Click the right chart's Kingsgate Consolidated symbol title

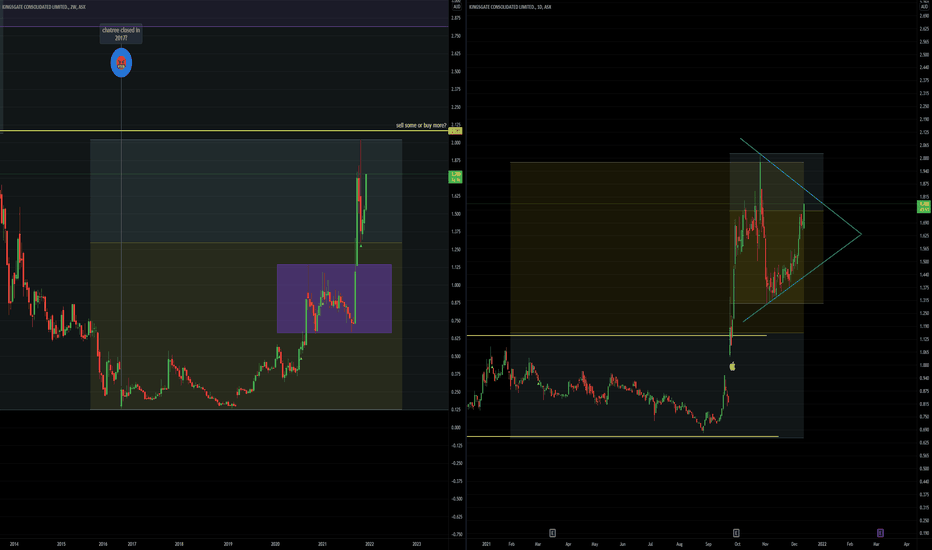click(x=510, y=7)
